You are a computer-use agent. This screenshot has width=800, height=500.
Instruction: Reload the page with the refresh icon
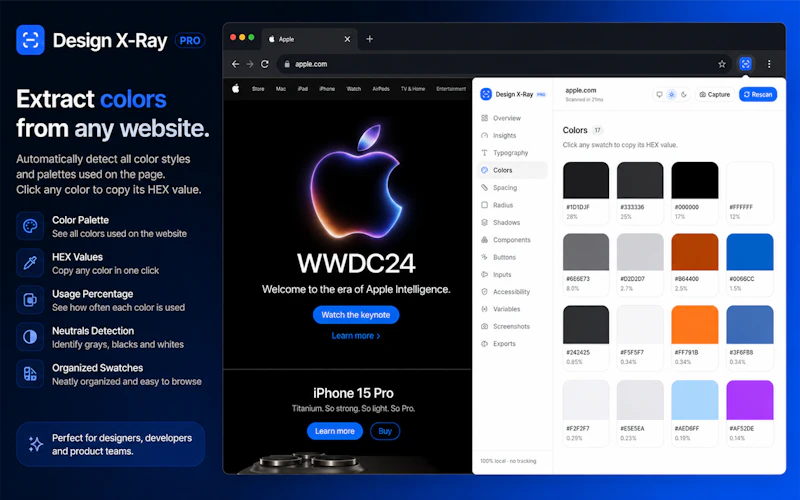coord(264,64)
